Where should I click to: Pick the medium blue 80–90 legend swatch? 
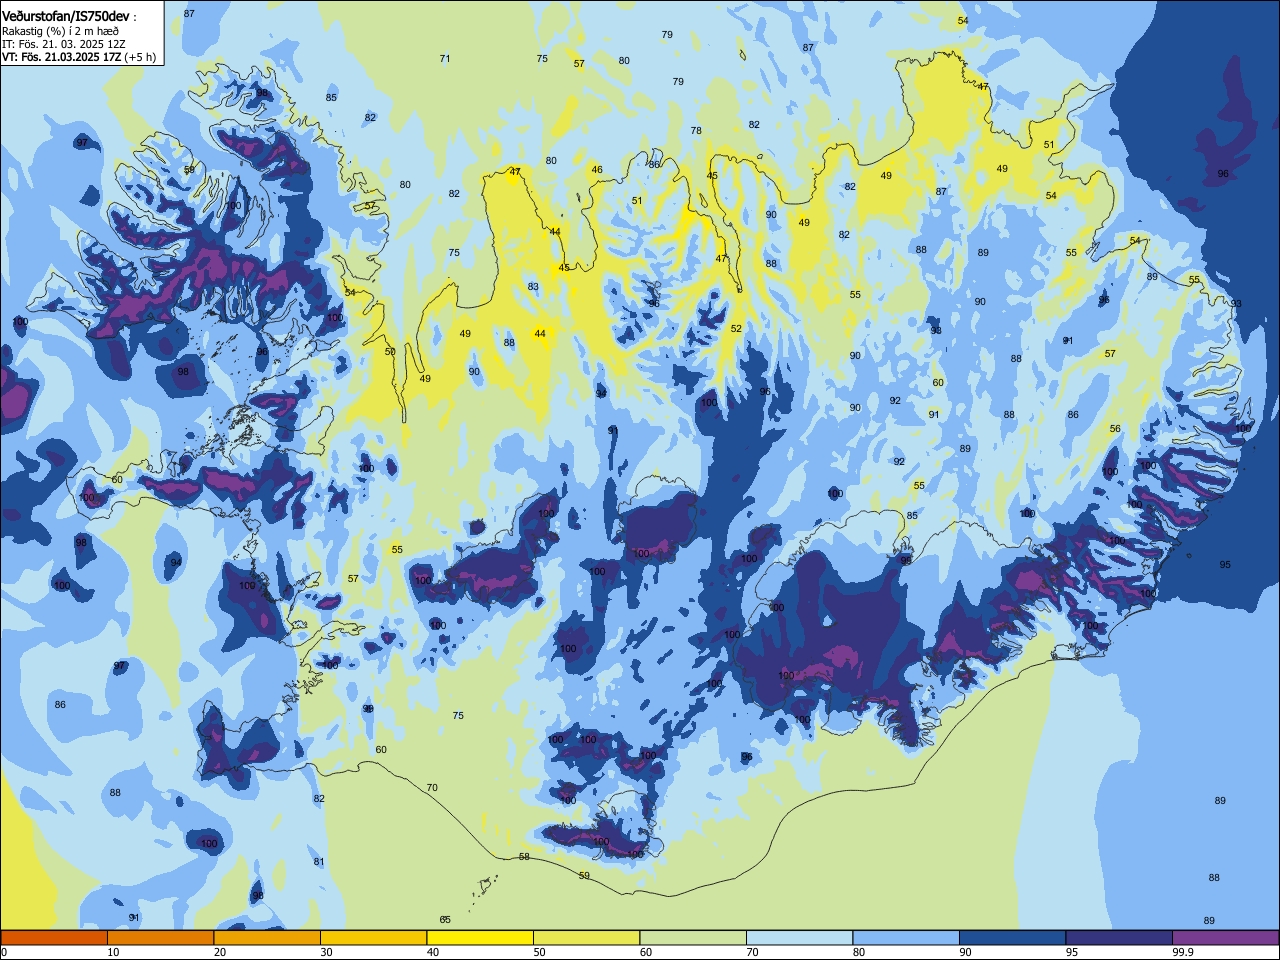pyautogui.click(x=907, y=938)
